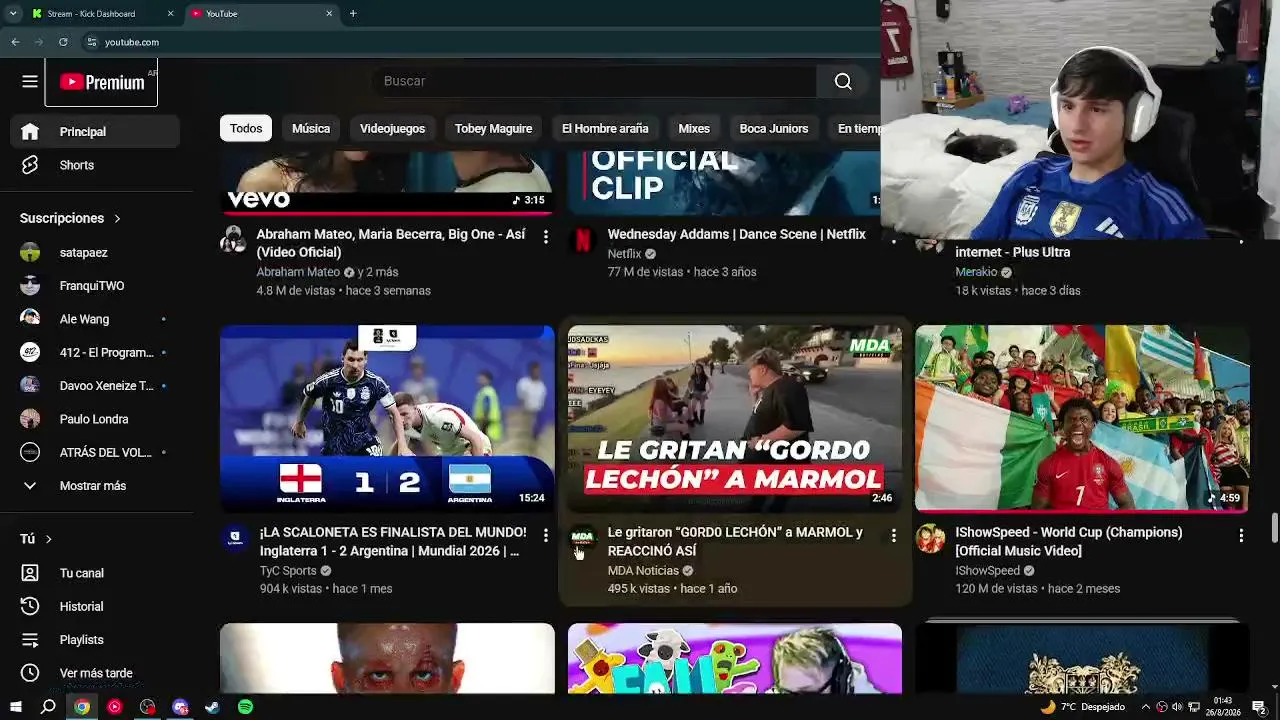Click the page vertical scrollbar thumb

[x=1274, y=529]
